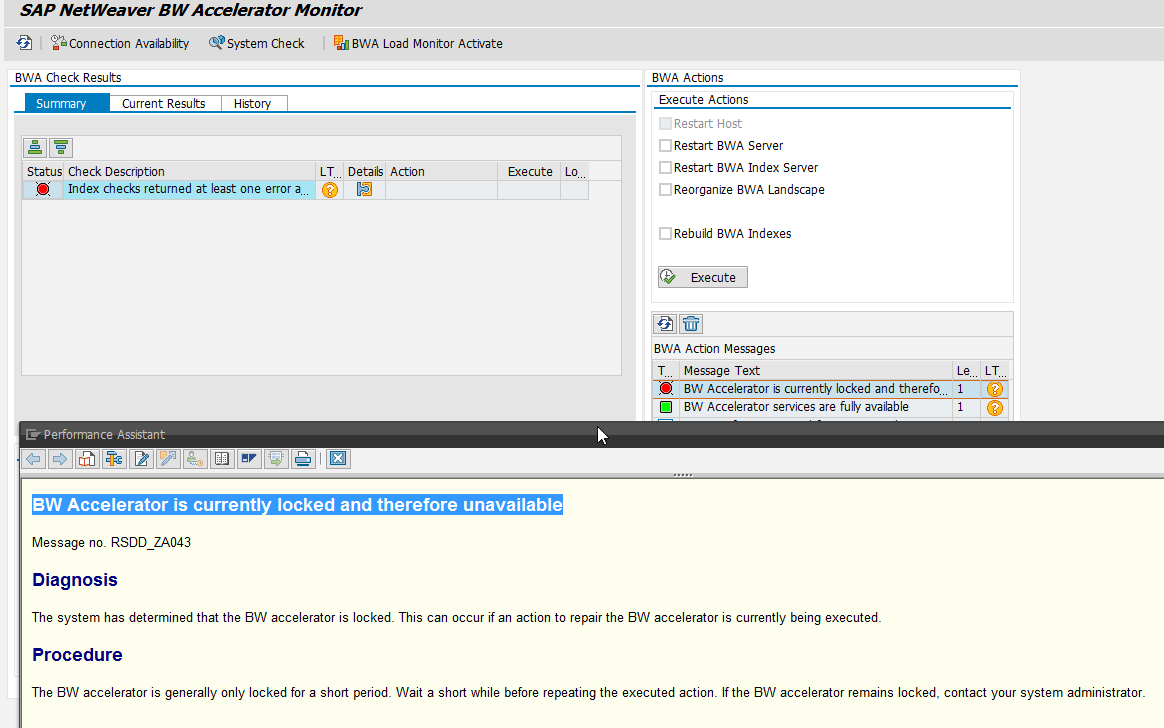Check the Reorganize BWA Landscape option
The image size is (1164, 728).
tap(665, 189)
